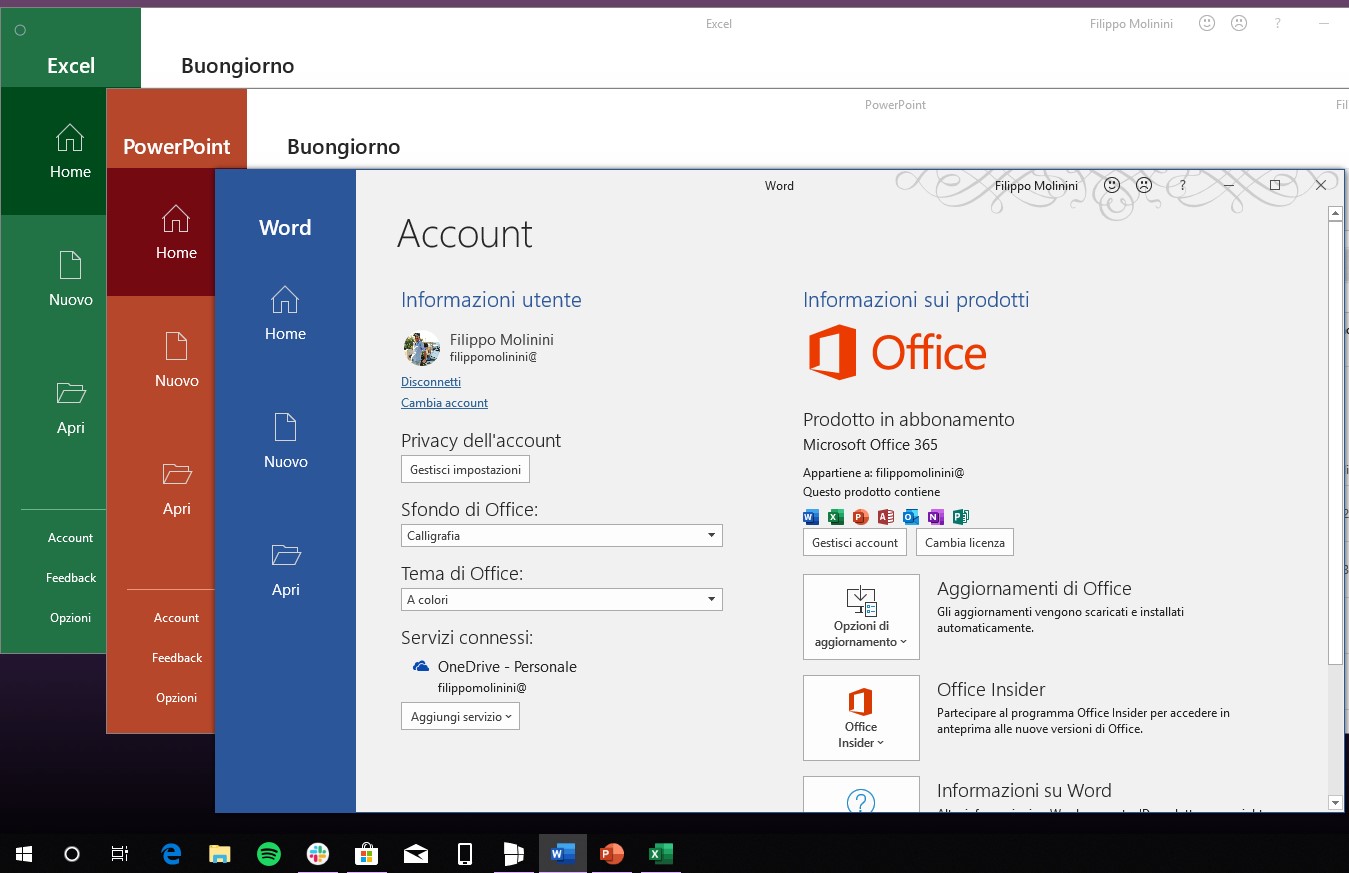
Task: Click the Word product icon under Questo prodotto contiene
Action: [811, 517]
